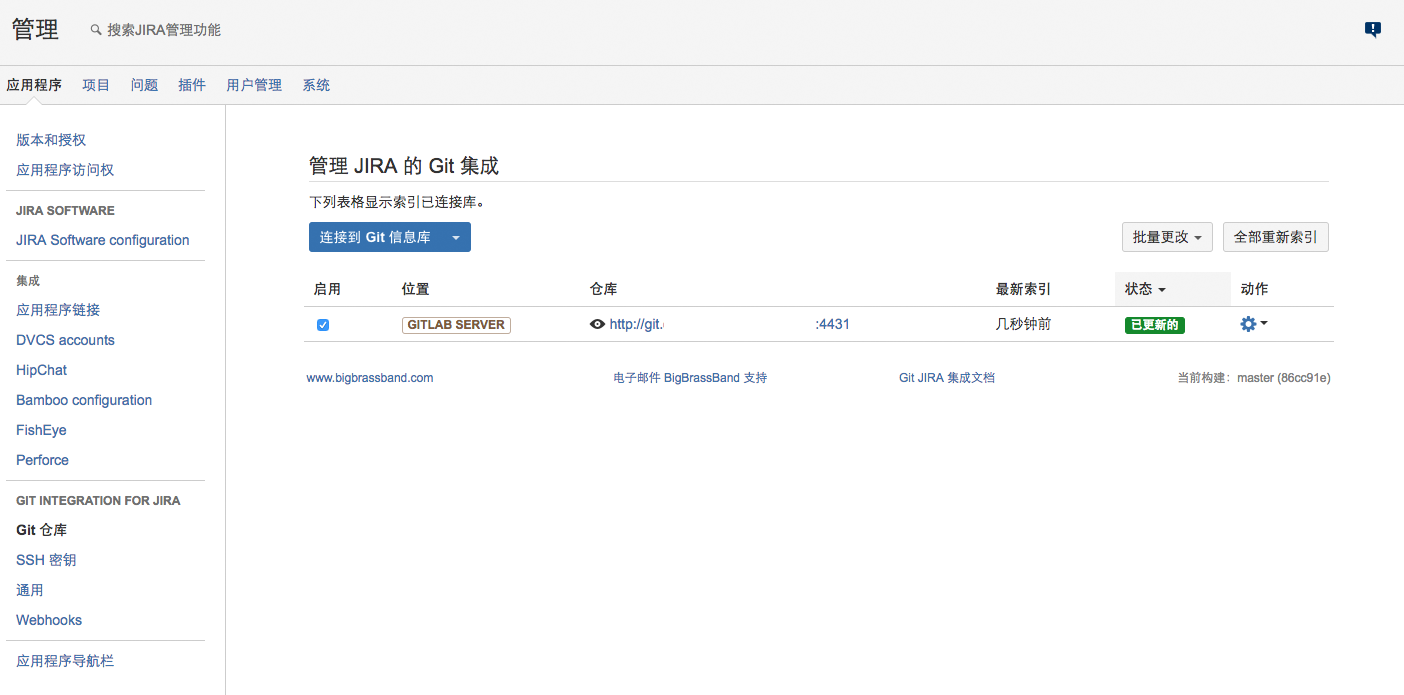Image resolution: width=1404 pixels, height=695 pixels.
Task: Open the Git JIRA 集成文档 link
Action: pos(946,377)
